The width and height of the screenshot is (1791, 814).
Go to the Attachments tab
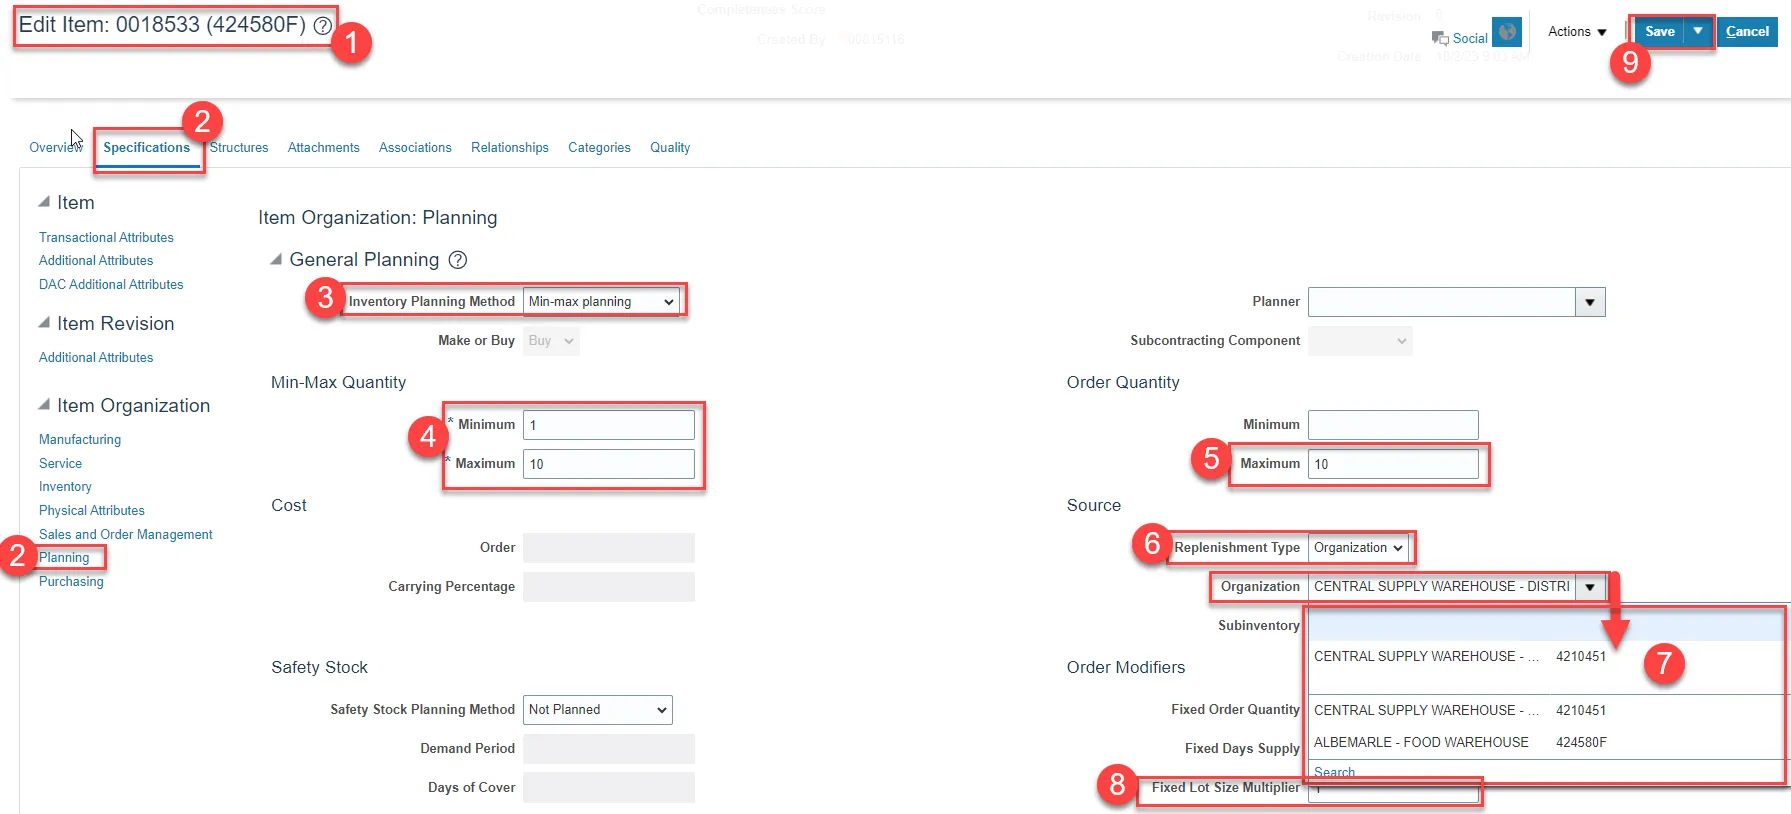point(323,148)
